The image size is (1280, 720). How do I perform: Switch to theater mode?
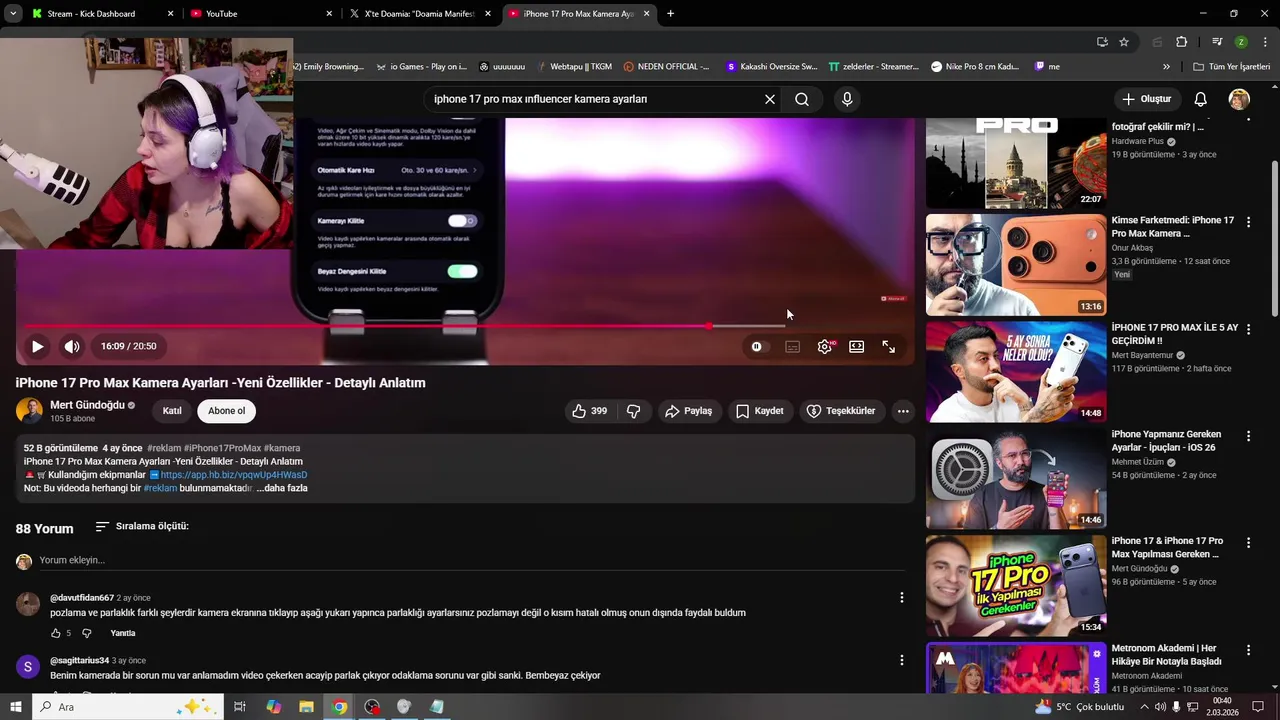tap(857, 346)
